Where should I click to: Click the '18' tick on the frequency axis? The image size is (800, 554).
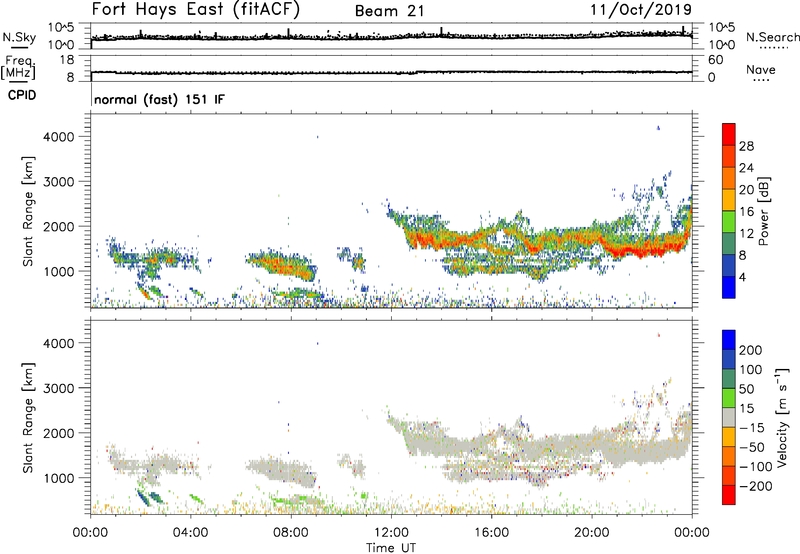pos(67,60)
